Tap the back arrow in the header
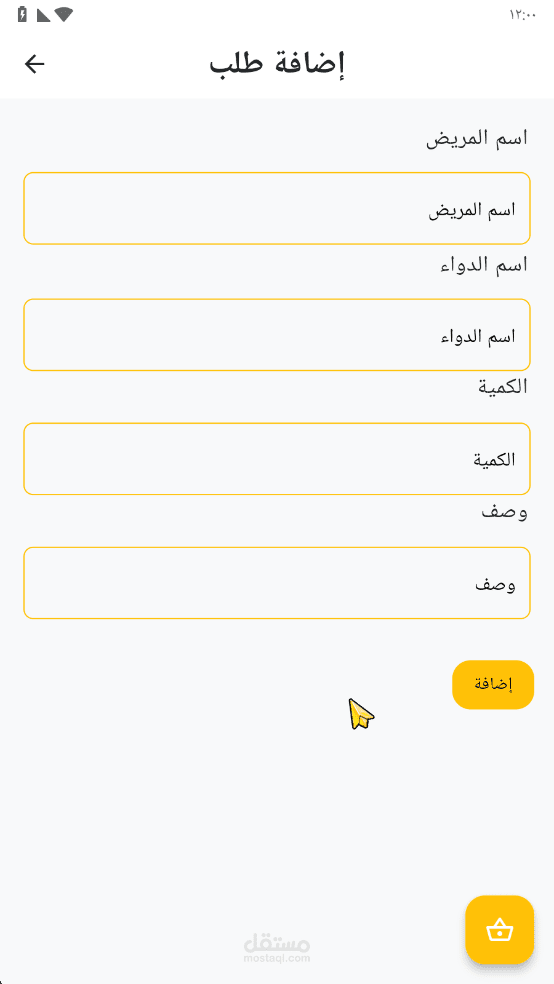554x984 pixels. (35, 63)
